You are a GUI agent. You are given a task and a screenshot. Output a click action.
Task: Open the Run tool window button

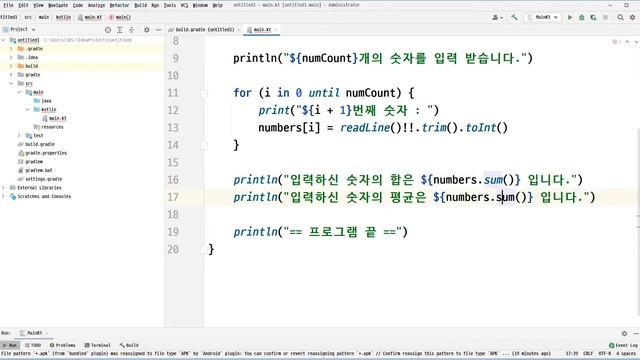click(9, 345)
